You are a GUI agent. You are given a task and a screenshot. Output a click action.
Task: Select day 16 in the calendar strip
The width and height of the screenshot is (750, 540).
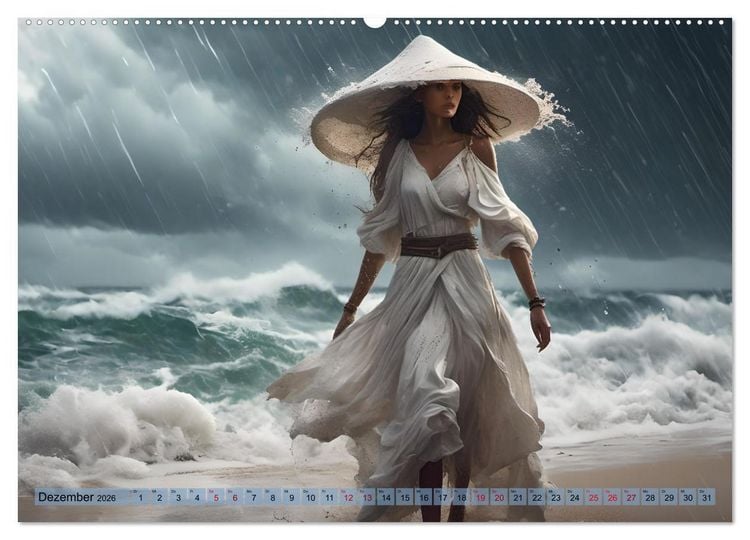point(424,496)
